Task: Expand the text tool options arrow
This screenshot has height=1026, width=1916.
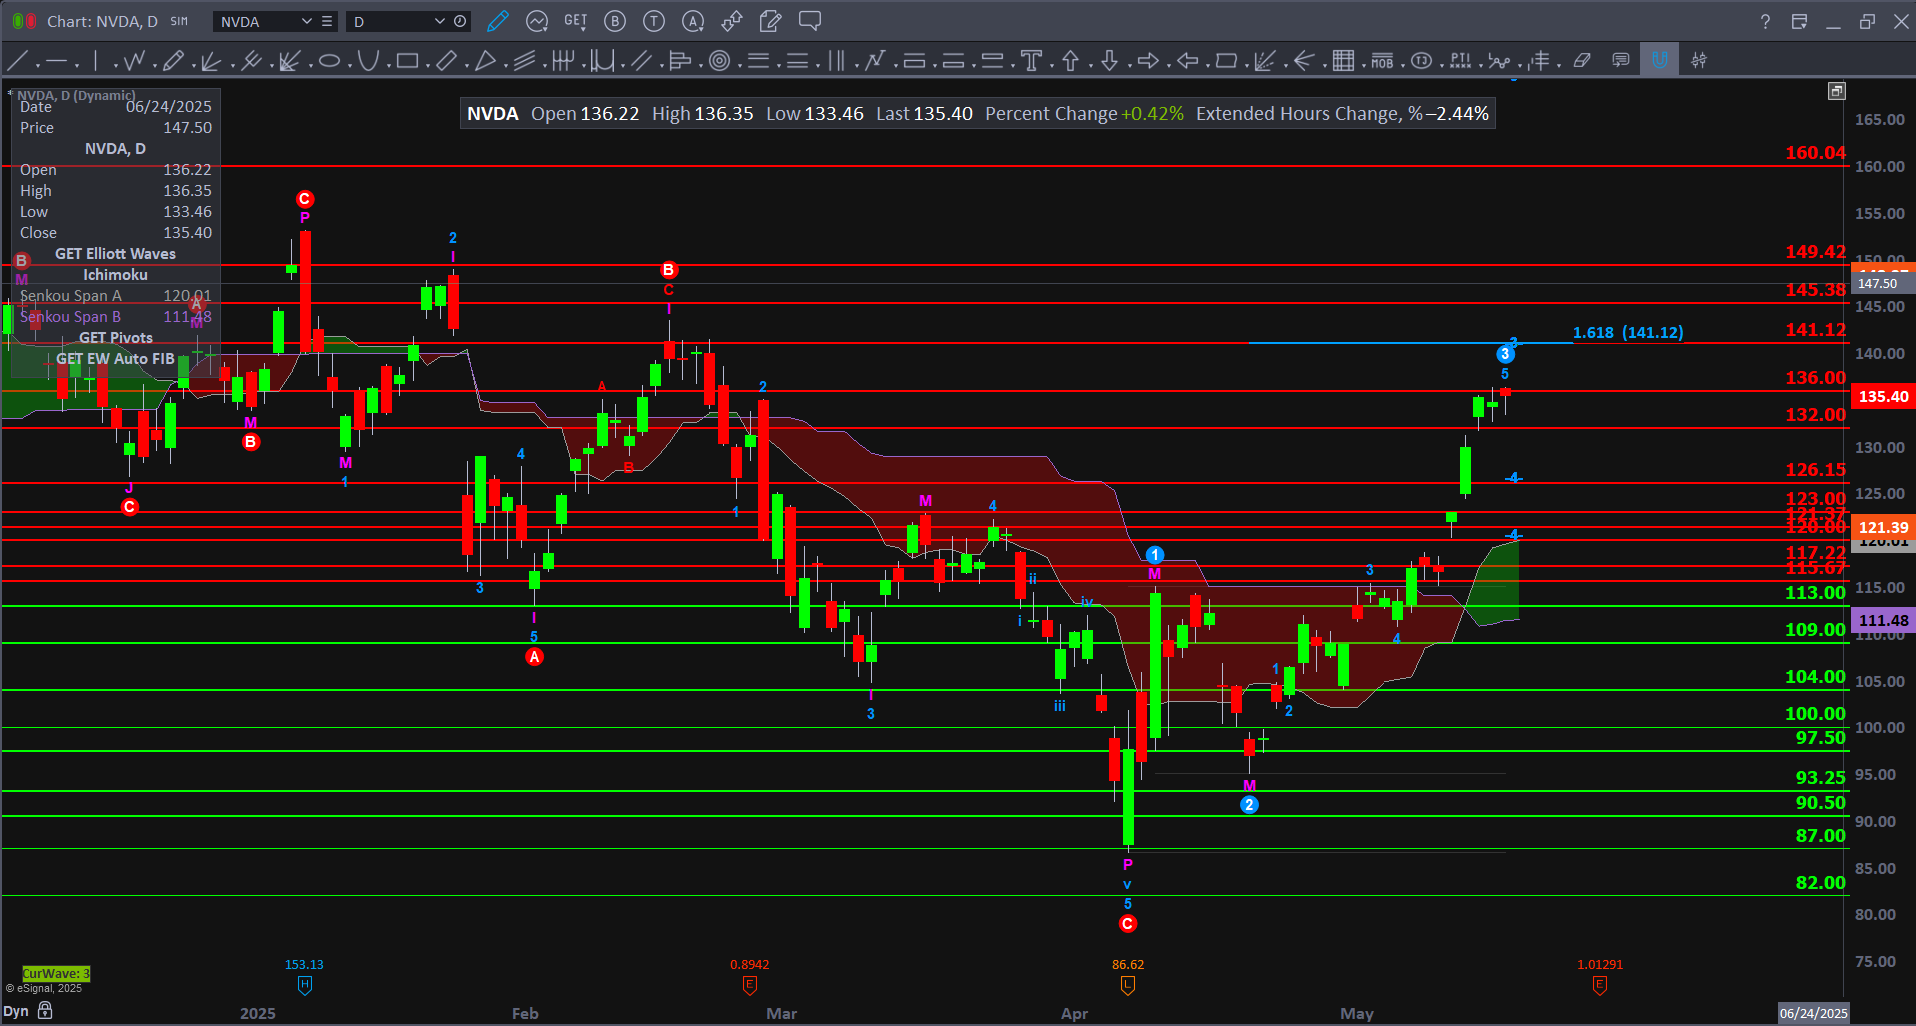Action: 1051,66
